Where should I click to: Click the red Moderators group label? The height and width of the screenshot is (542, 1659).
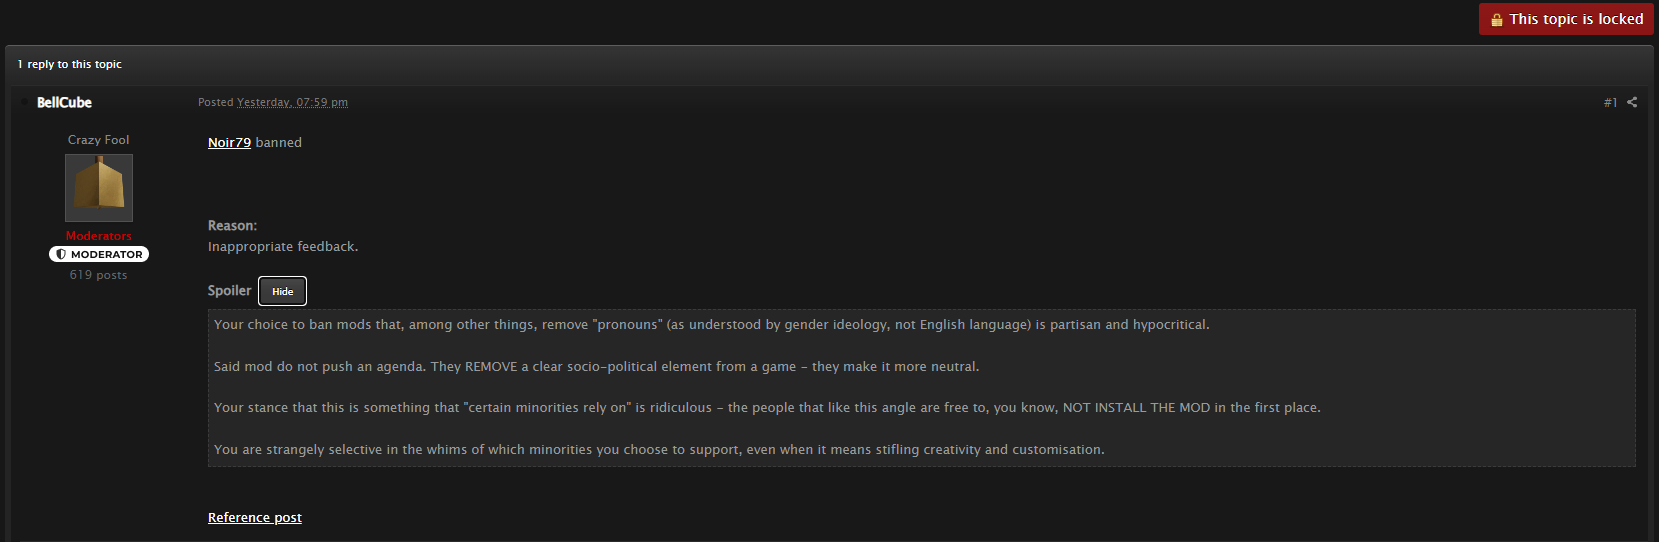coord(99,236)
